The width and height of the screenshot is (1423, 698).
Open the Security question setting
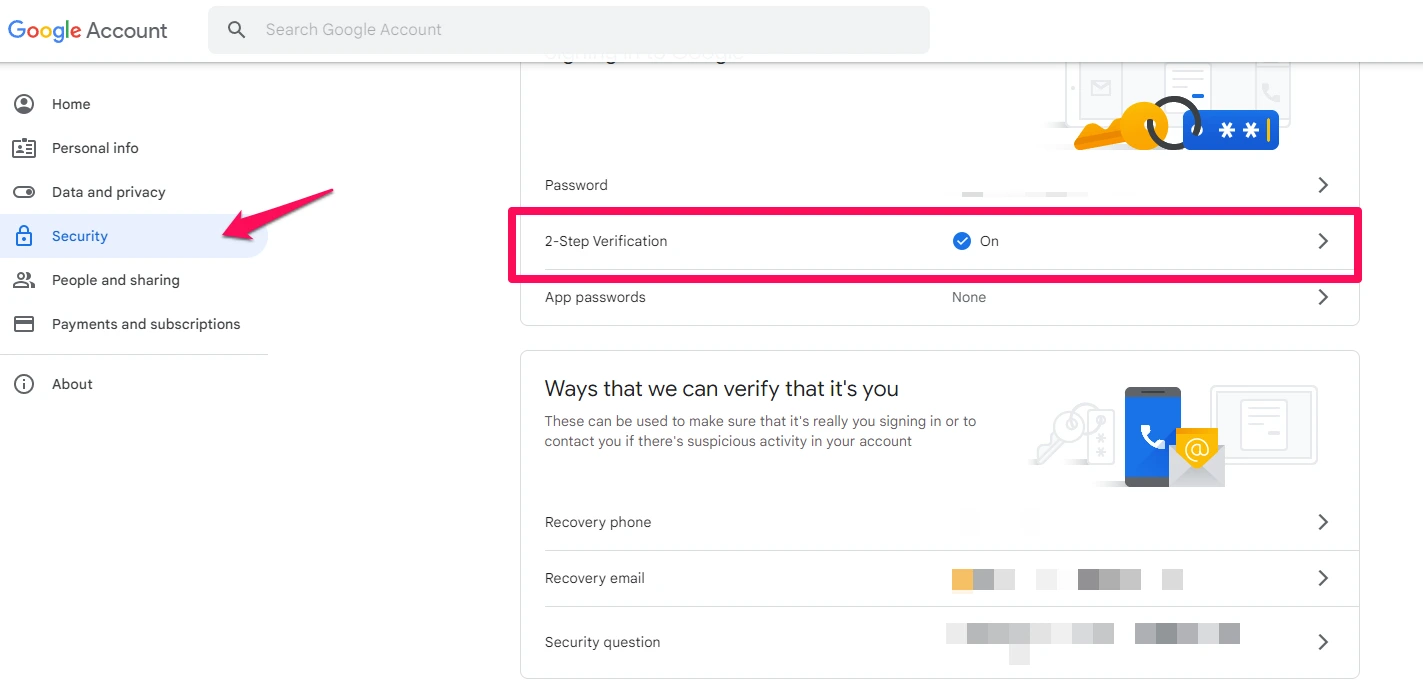pyautogui.click(x=603, y=642)
